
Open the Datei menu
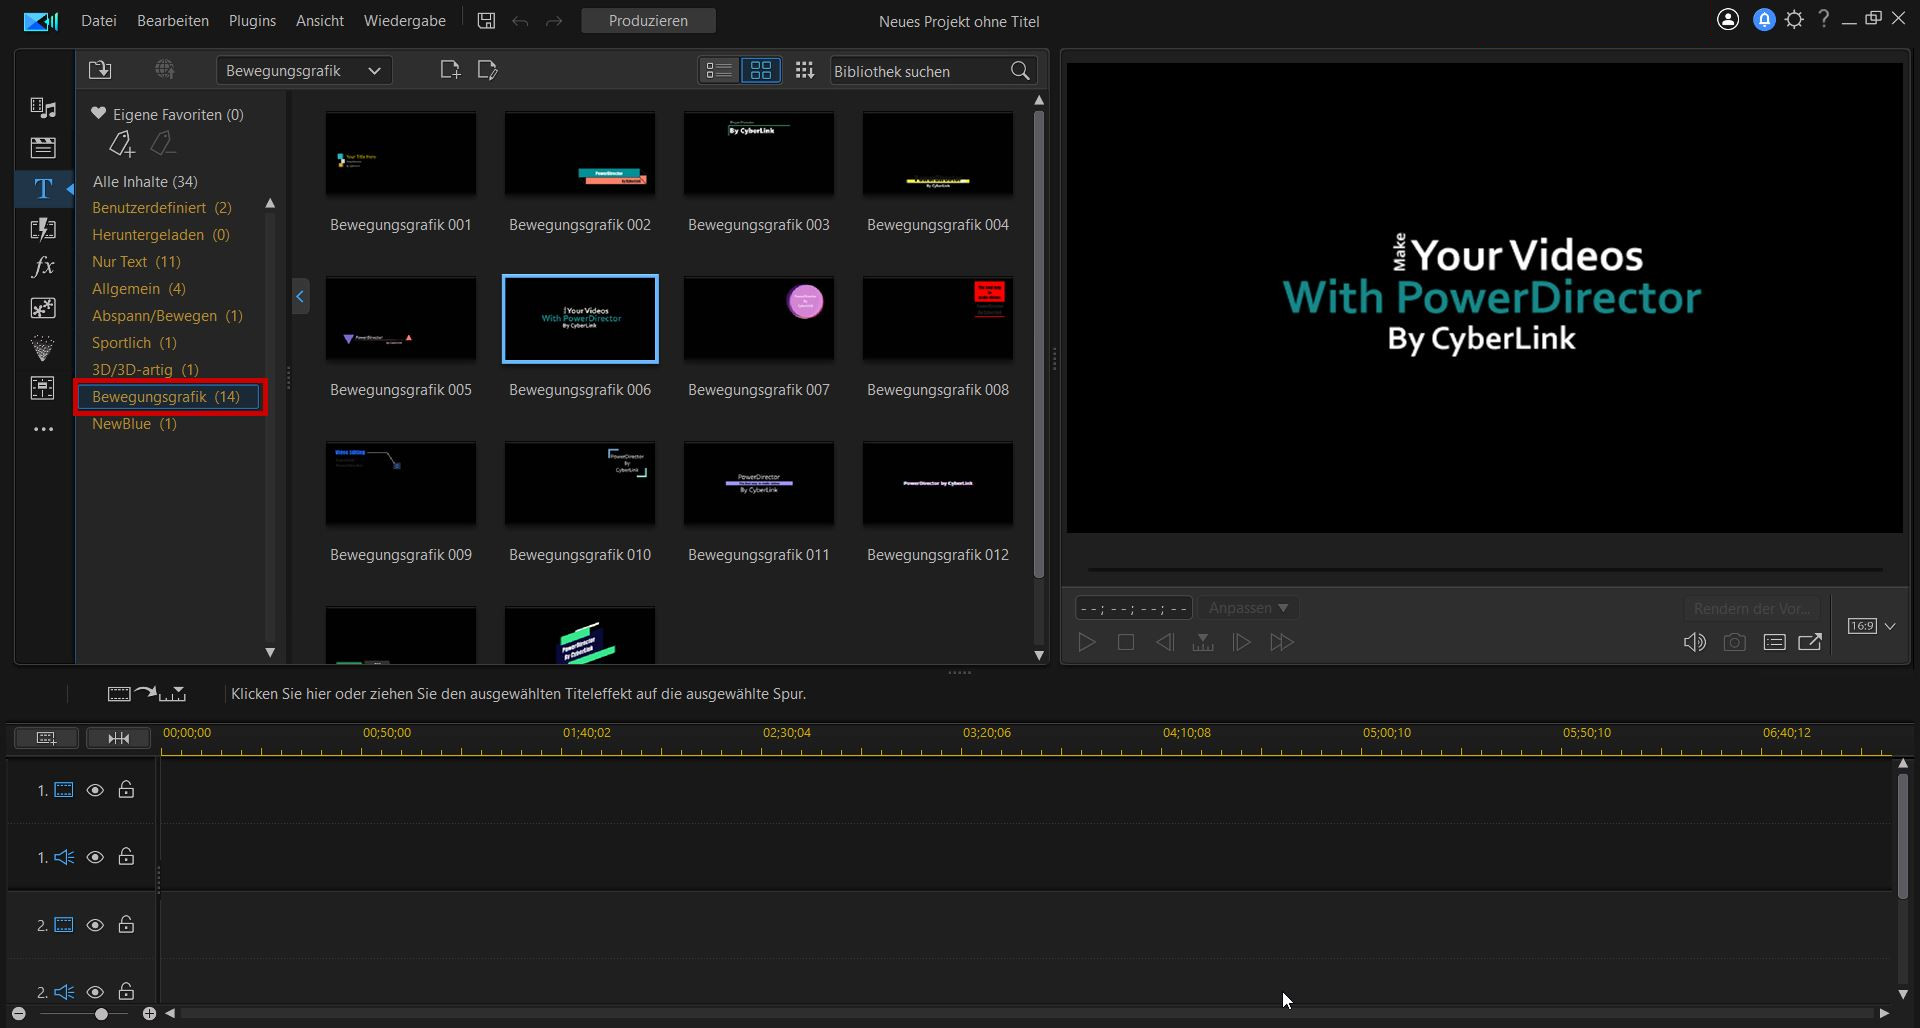[99, 20]
